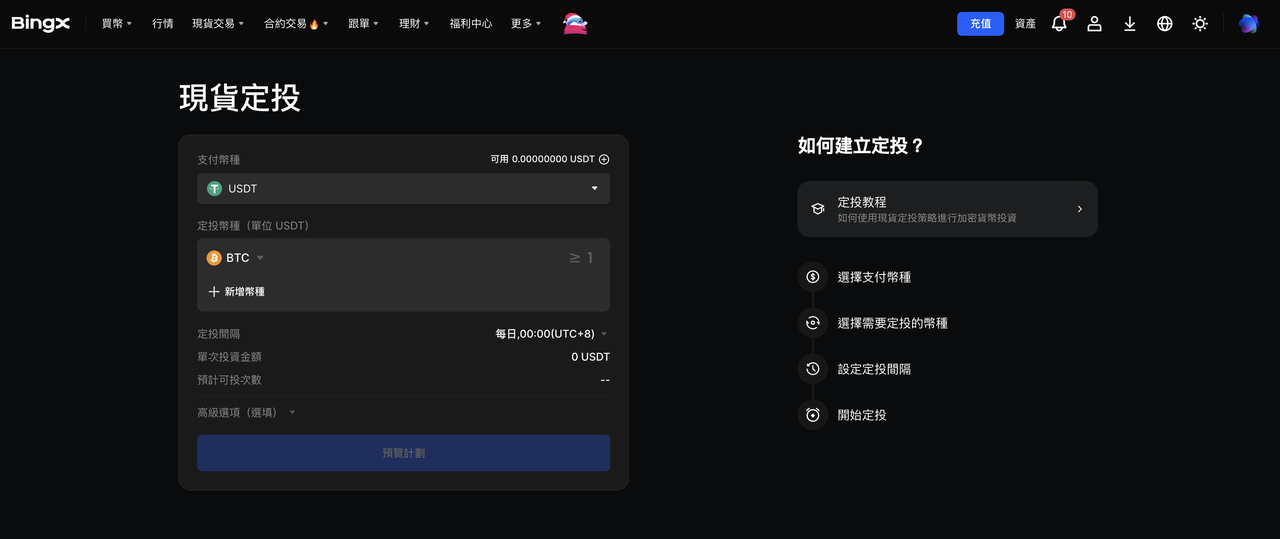Click the colorful avatar icon in header
The height and width of the screenshot is (539, 1280).
click(x=1248, y=23)
